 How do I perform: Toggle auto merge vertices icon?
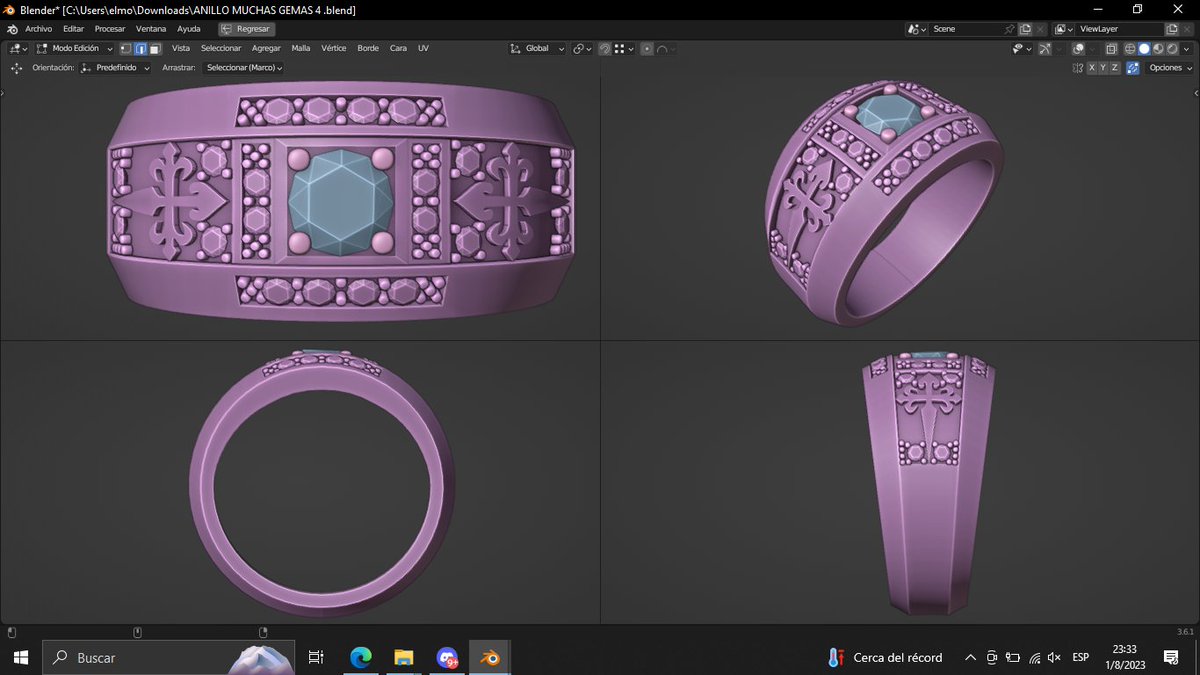[1133, 68]
